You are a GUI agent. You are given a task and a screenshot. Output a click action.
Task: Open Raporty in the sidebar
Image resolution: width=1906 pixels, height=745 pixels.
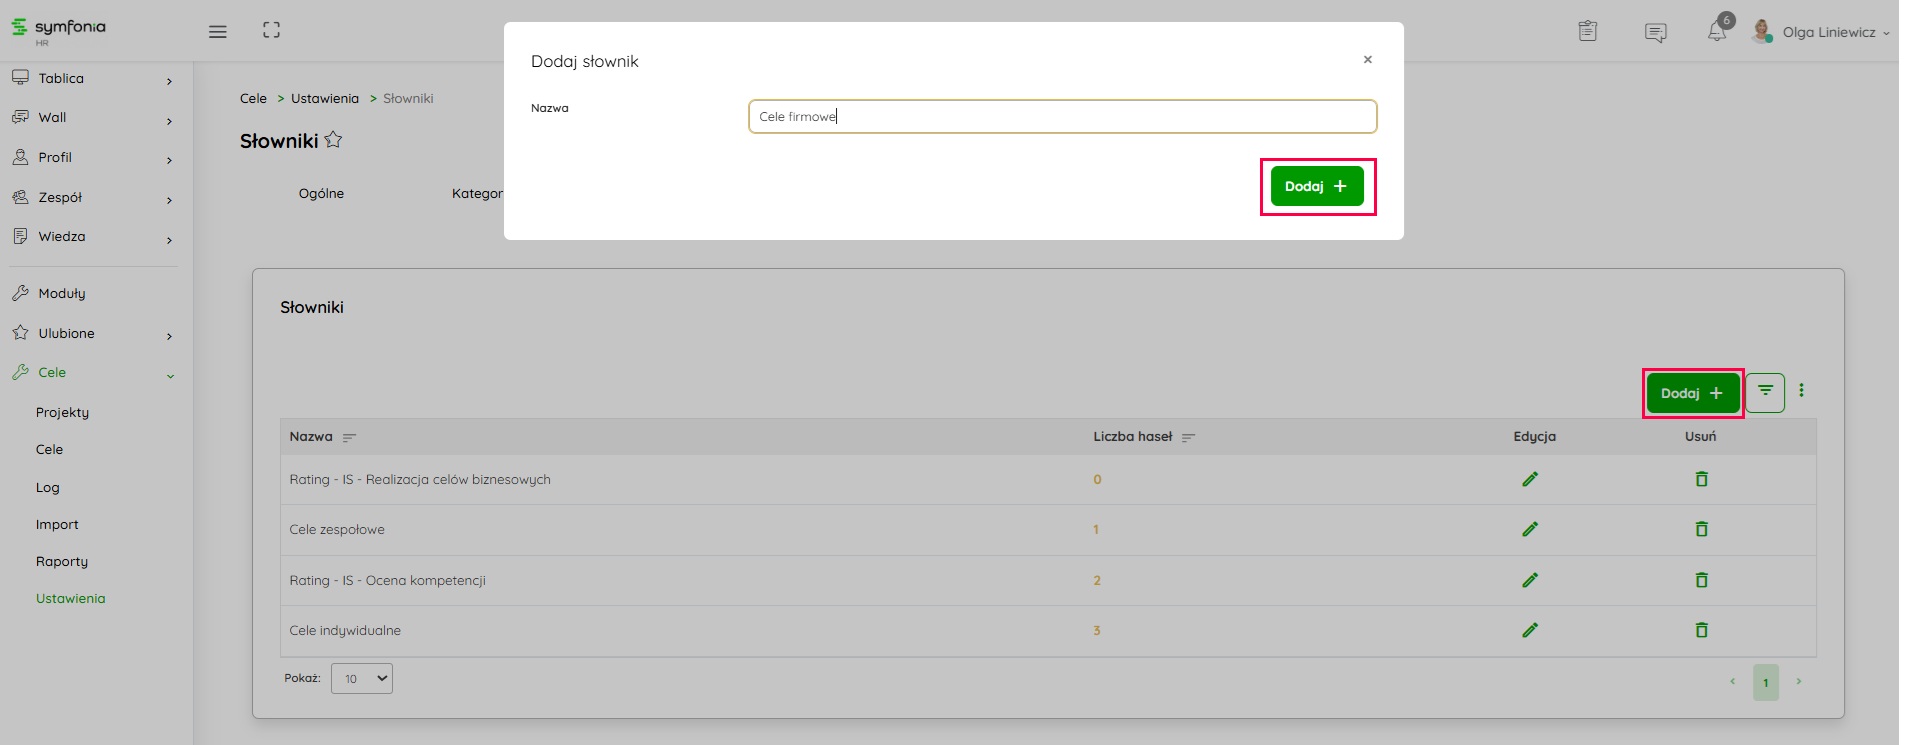(x=62, y=562)
